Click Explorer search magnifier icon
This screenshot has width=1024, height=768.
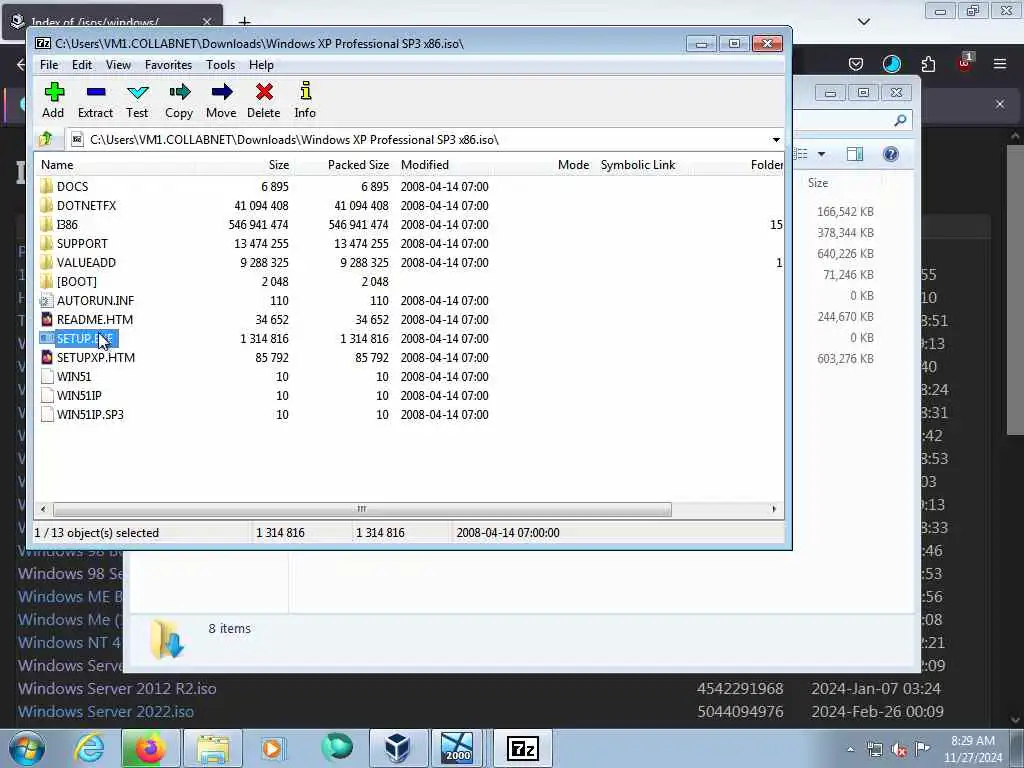(900, 120)
